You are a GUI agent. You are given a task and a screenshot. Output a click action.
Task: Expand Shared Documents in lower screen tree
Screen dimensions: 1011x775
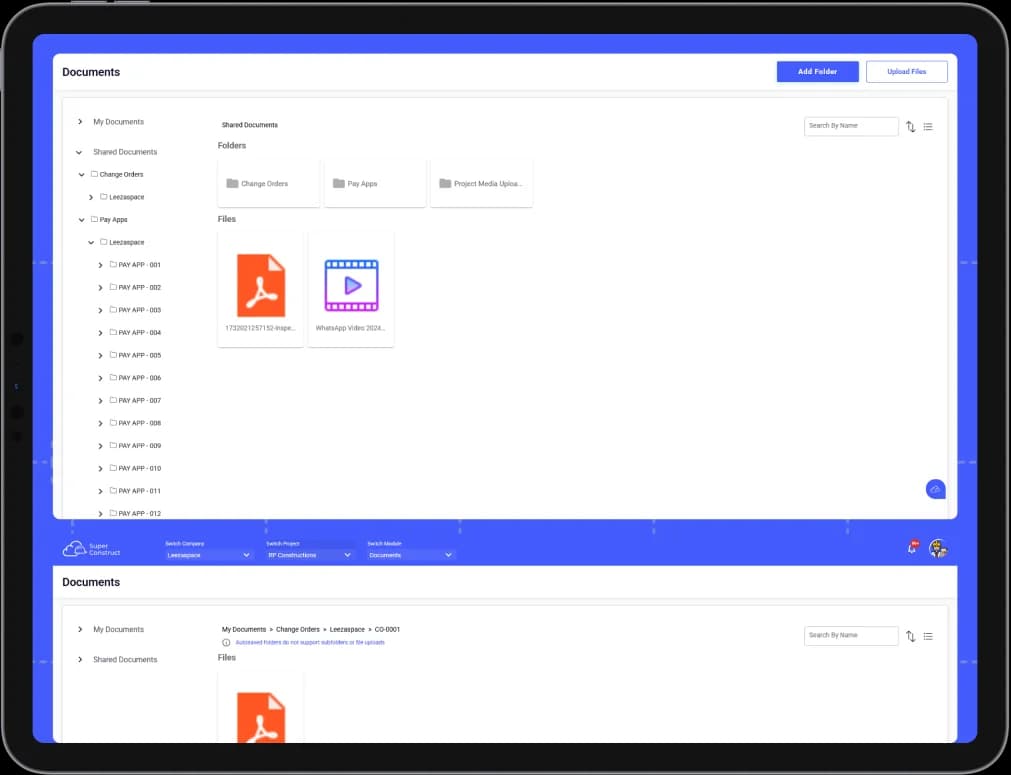[80, 660]
